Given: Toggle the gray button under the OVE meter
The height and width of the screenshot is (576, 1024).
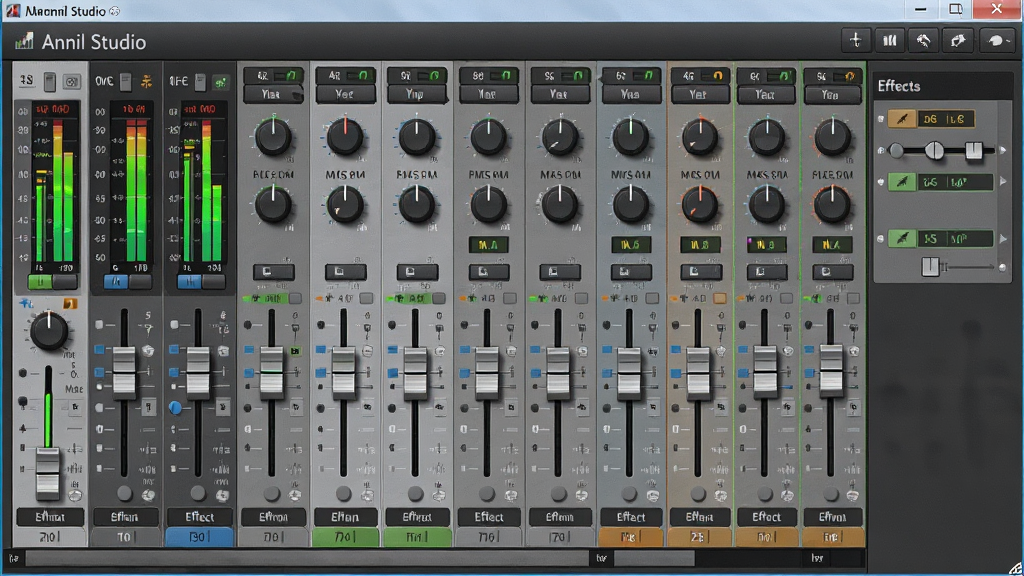Looking at the screenshot, I should point(140,281).
